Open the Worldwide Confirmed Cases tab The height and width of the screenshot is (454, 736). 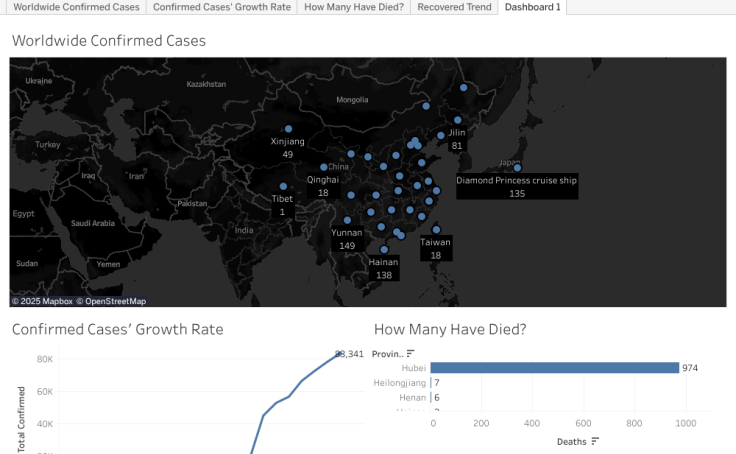(x=76, y=7)
